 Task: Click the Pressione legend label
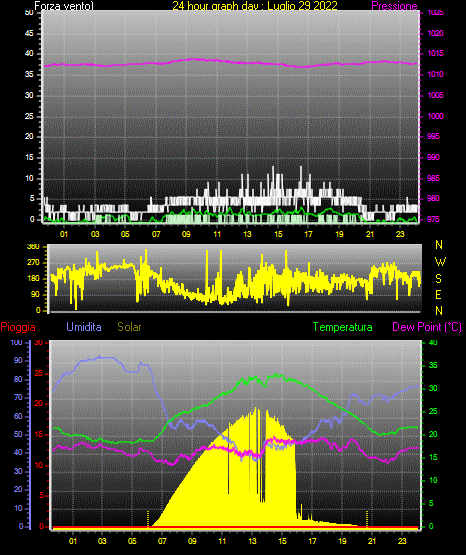[x=394, y=6]
